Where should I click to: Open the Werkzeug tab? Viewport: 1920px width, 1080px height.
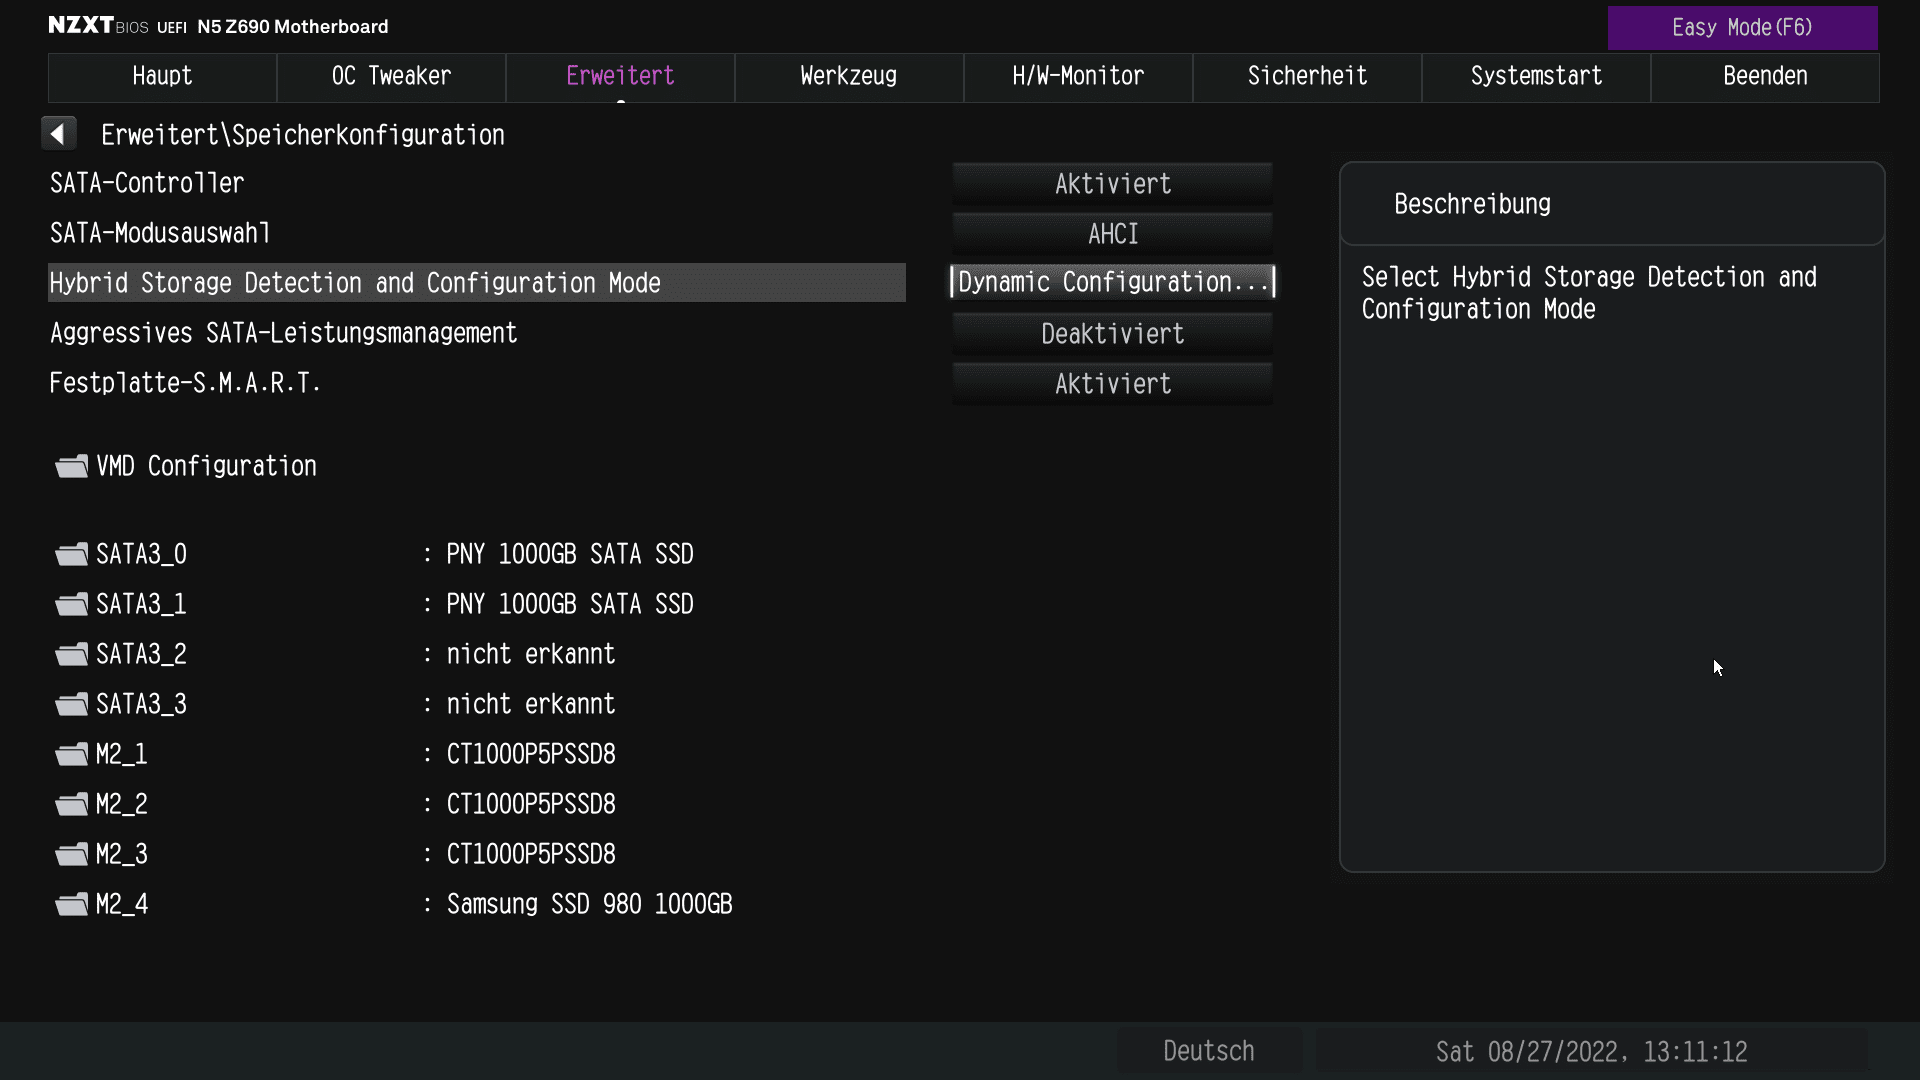coord(849,77)
